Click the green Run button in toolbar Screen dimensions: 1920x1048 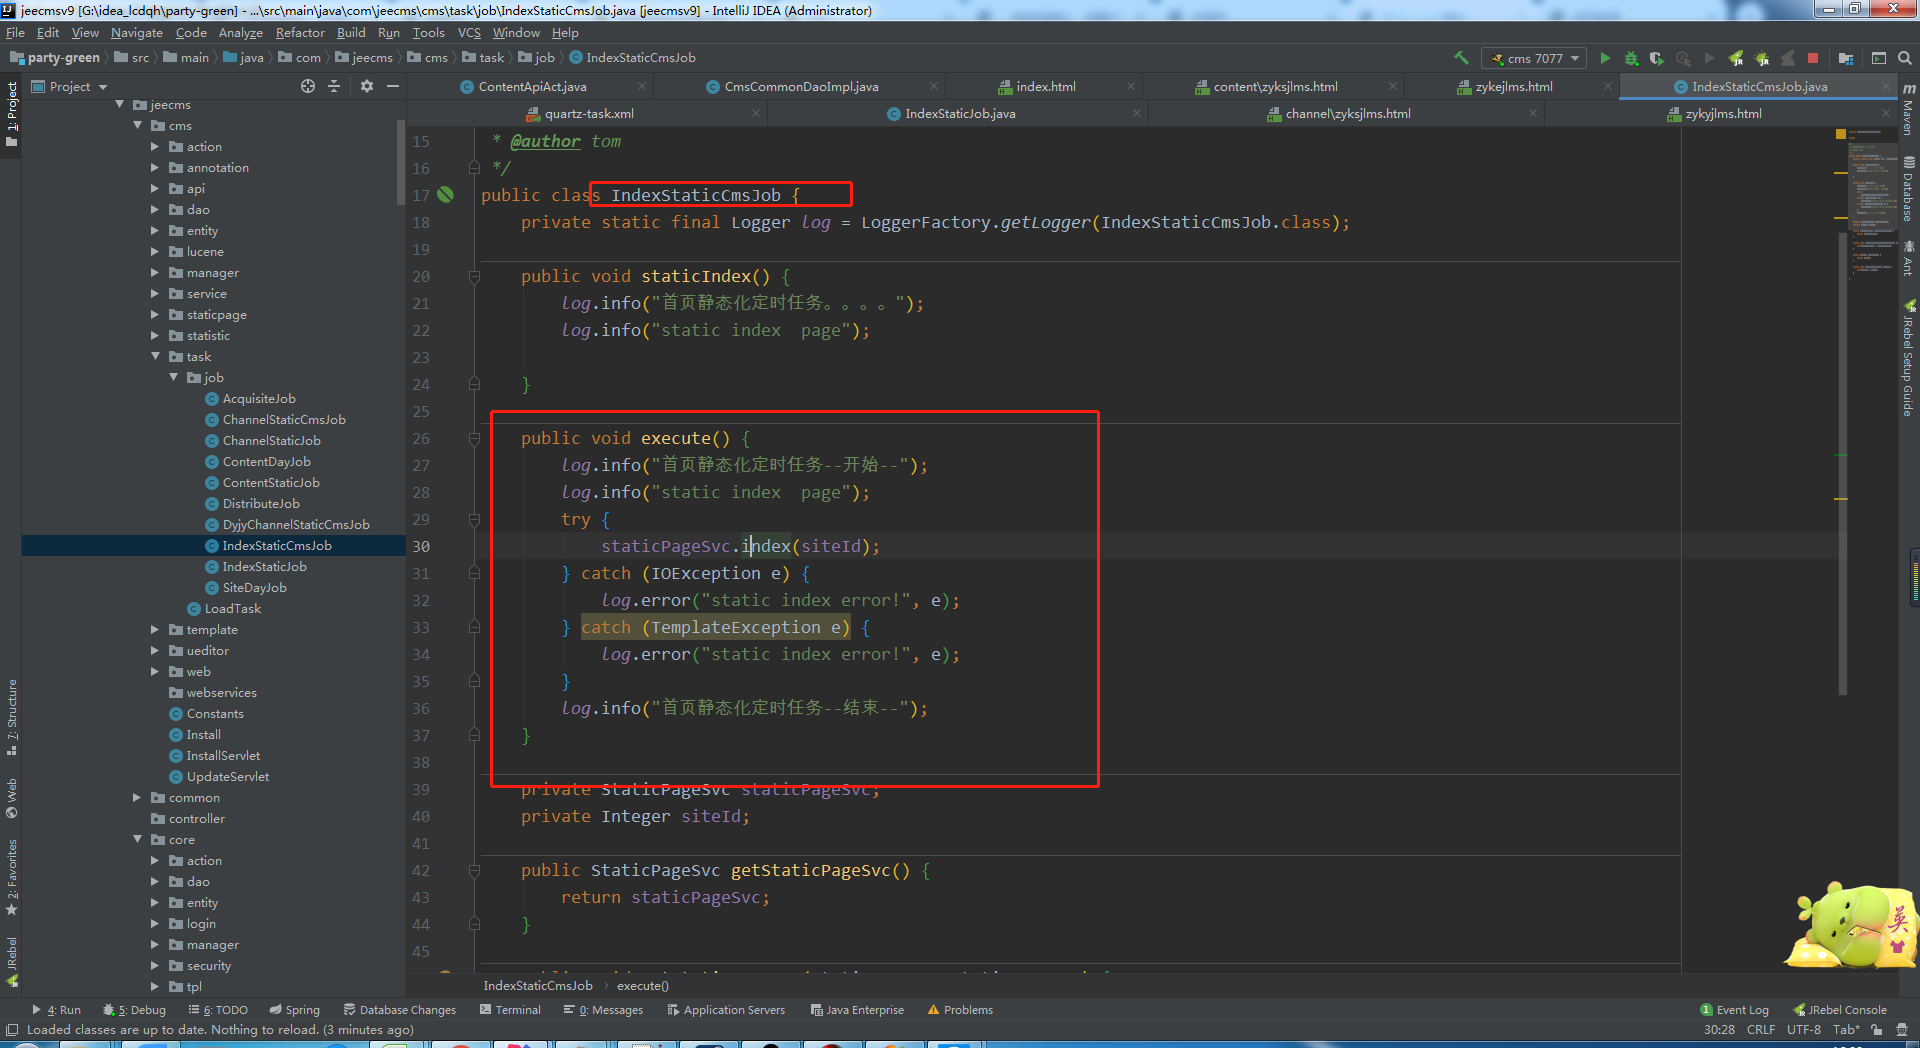[x=1605, y=58]
